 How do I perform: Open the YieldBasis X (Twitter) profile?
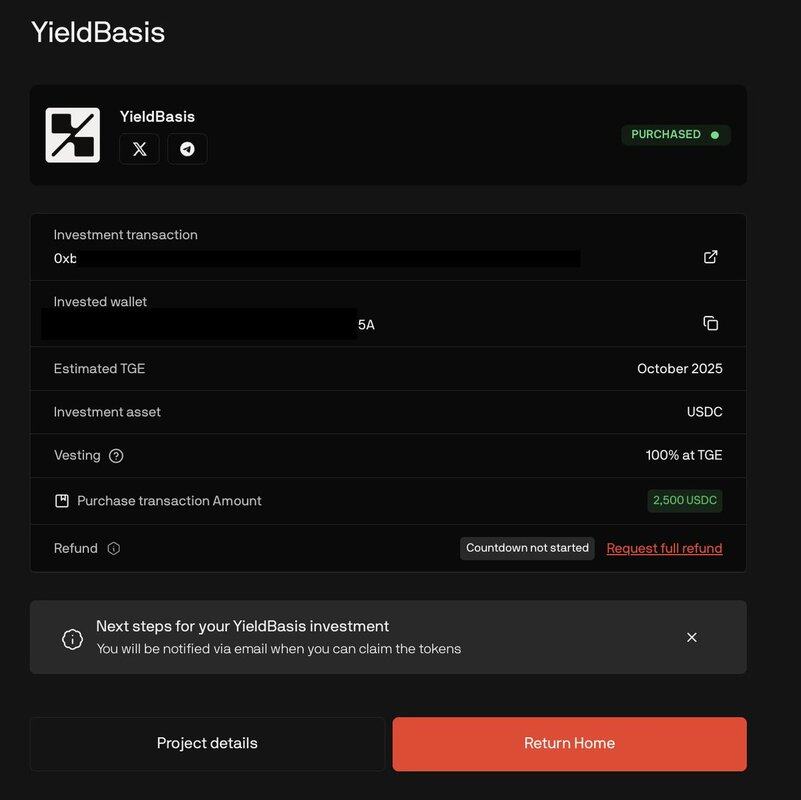[139, 149]
